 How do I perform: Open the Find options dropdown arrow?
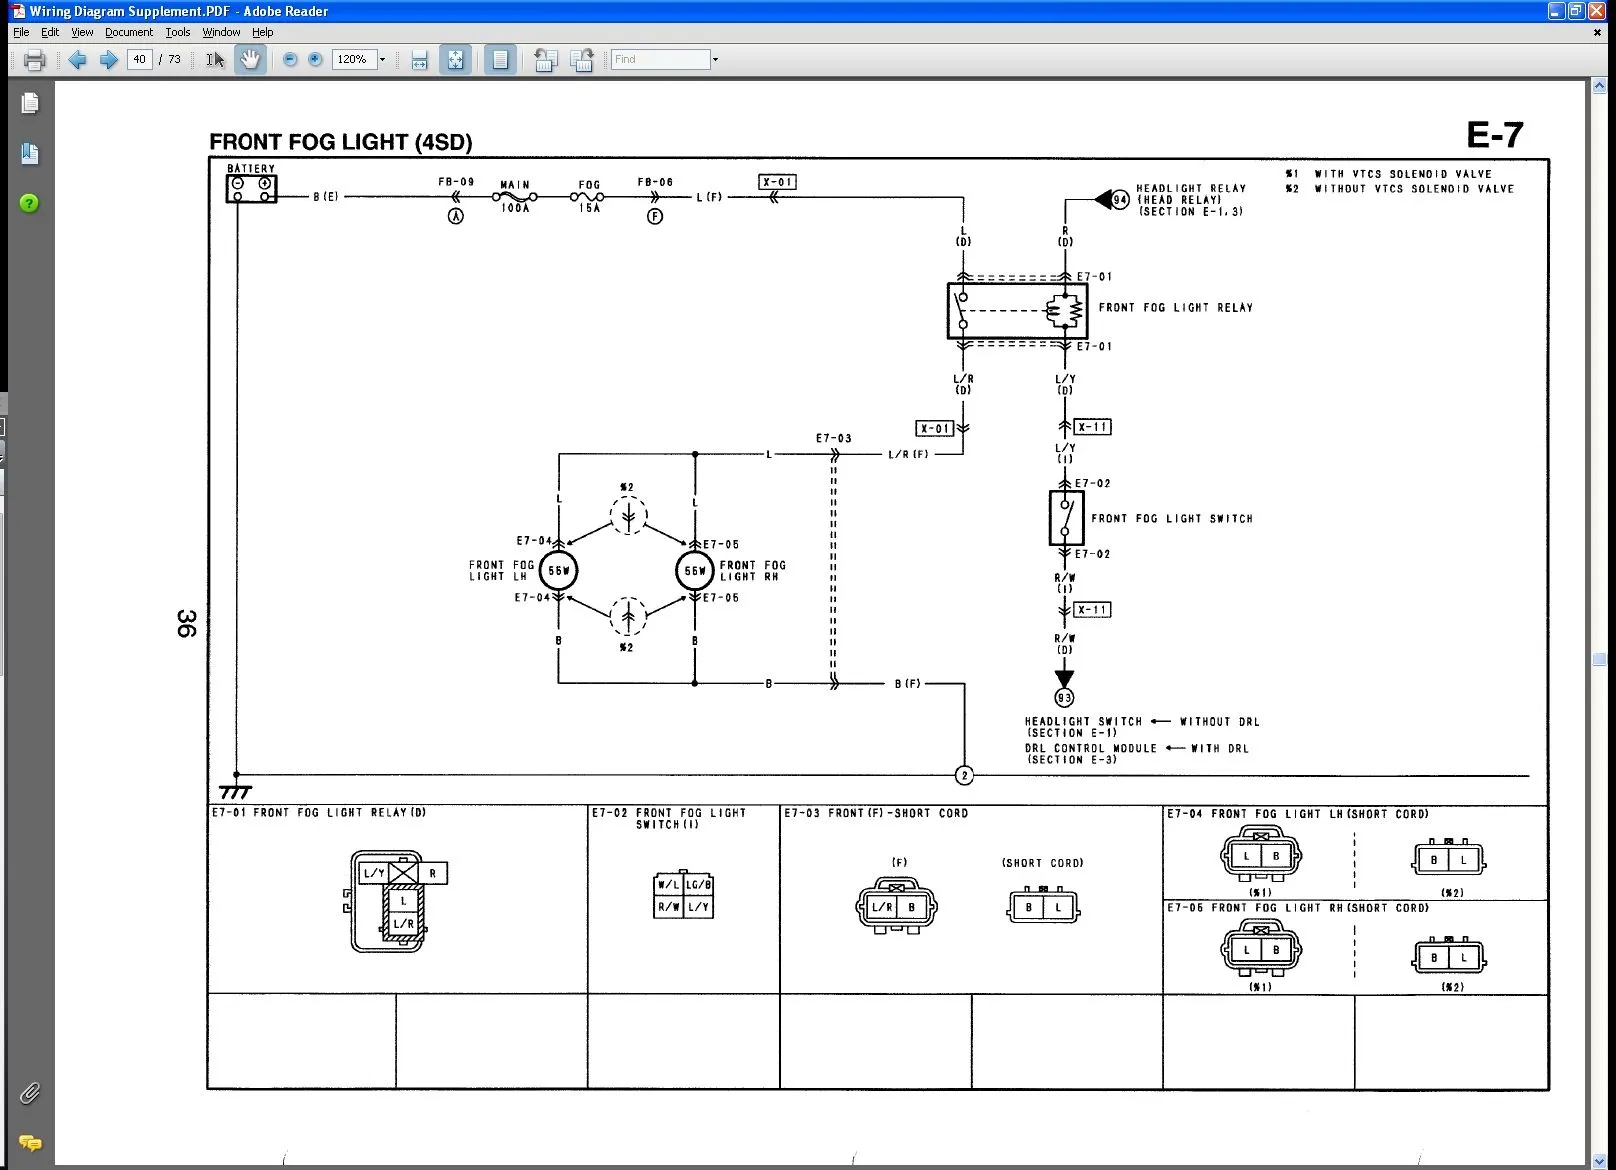click(x=715, y=59)
